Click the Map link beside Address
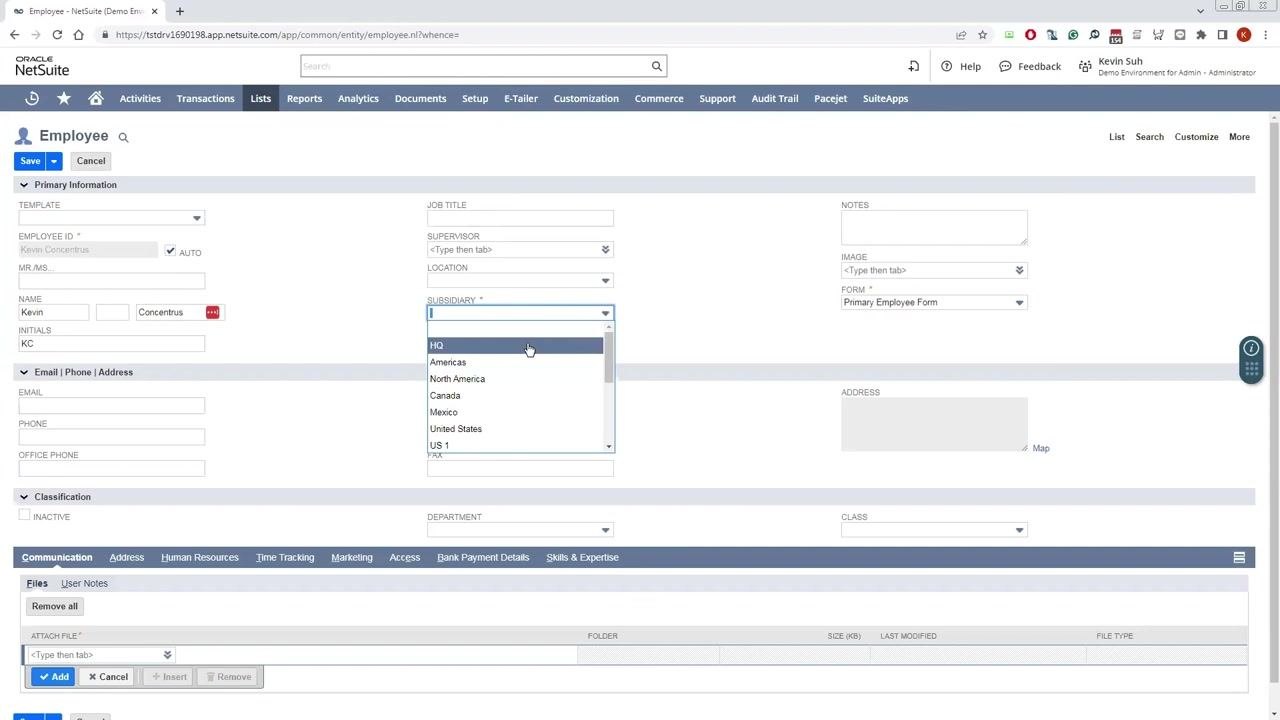Viewport: 1280px width, 720px height. coord(1041,448)
